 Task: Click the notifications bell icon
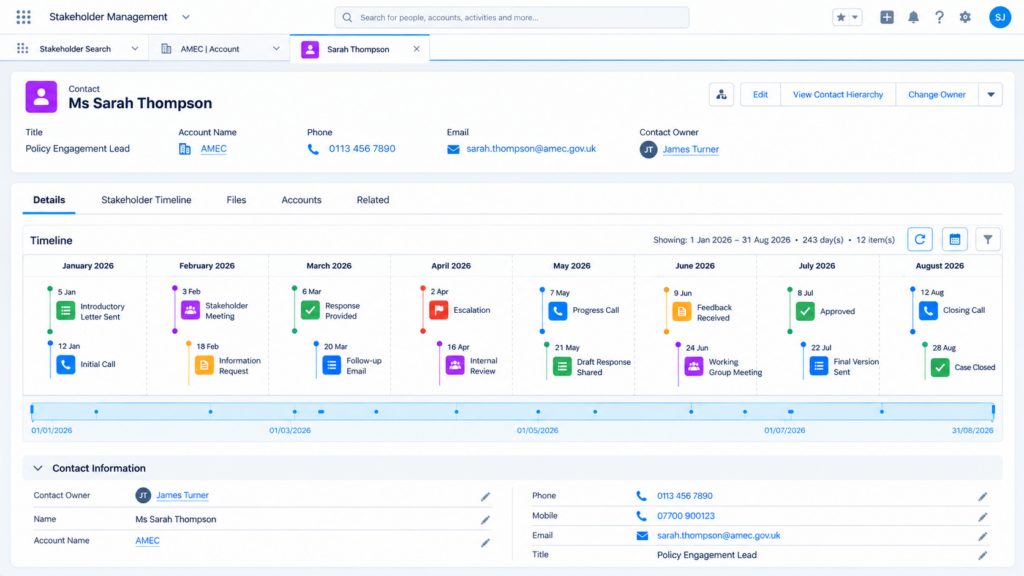tap(913, 18)
